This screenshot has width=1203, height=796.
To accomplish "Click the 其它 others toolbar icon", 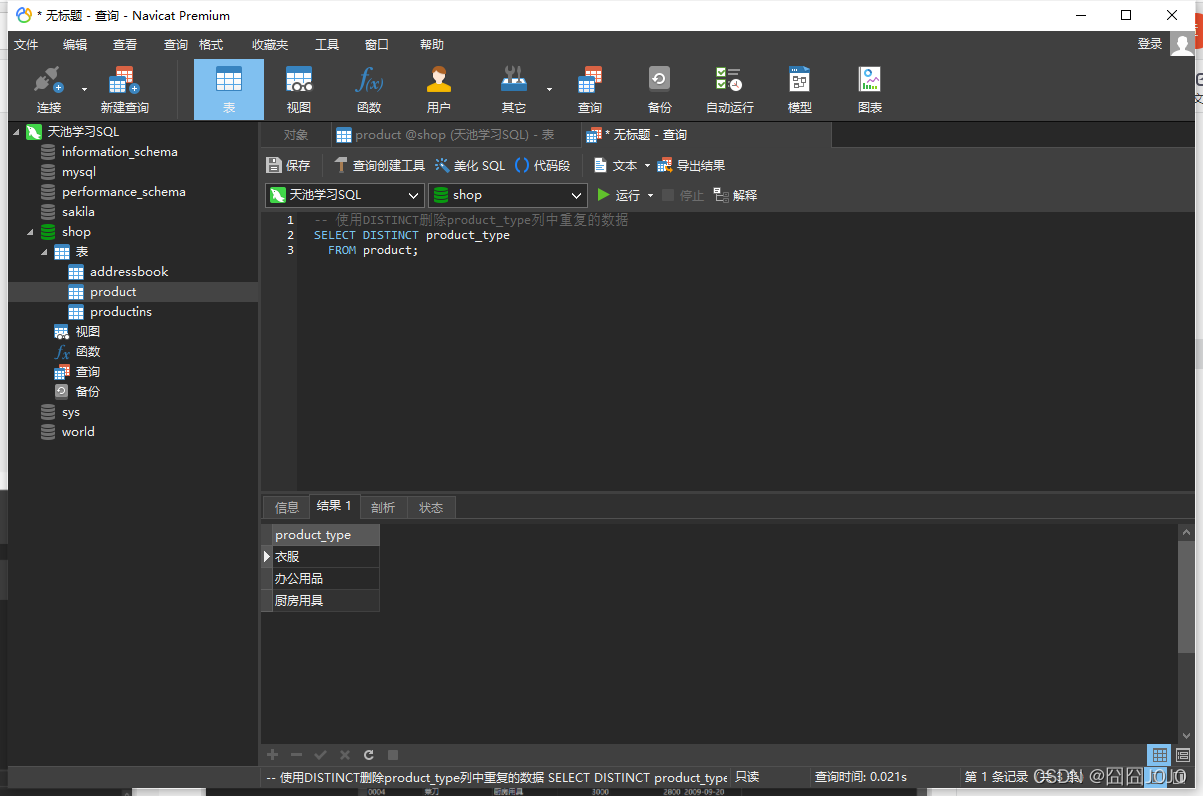I will pyautogui.click(x=514, y=90).
